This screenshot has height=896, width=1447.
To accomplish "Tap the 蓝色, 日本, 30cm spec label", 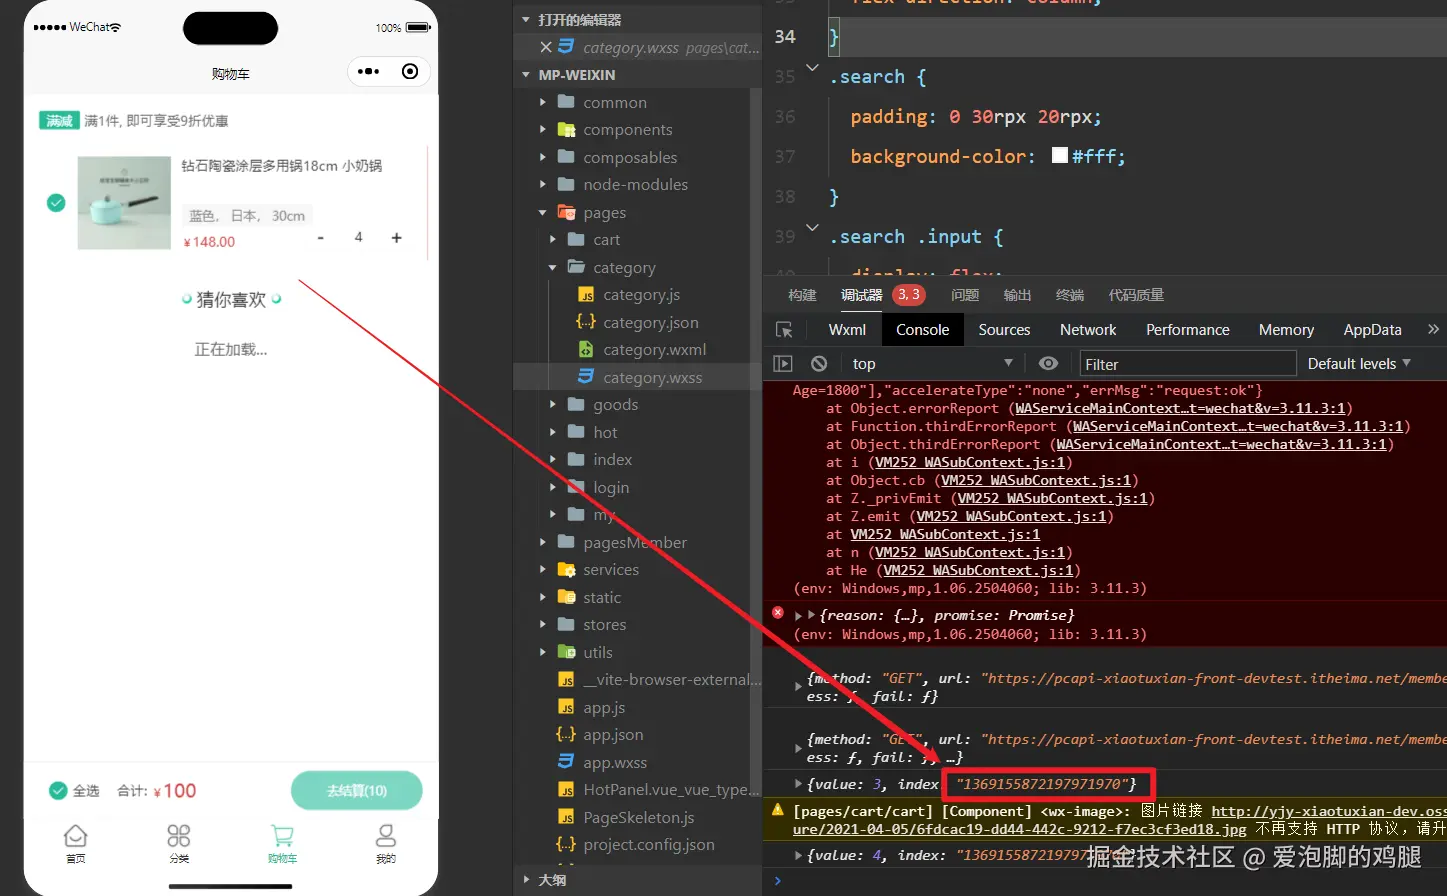I will 247,216.
